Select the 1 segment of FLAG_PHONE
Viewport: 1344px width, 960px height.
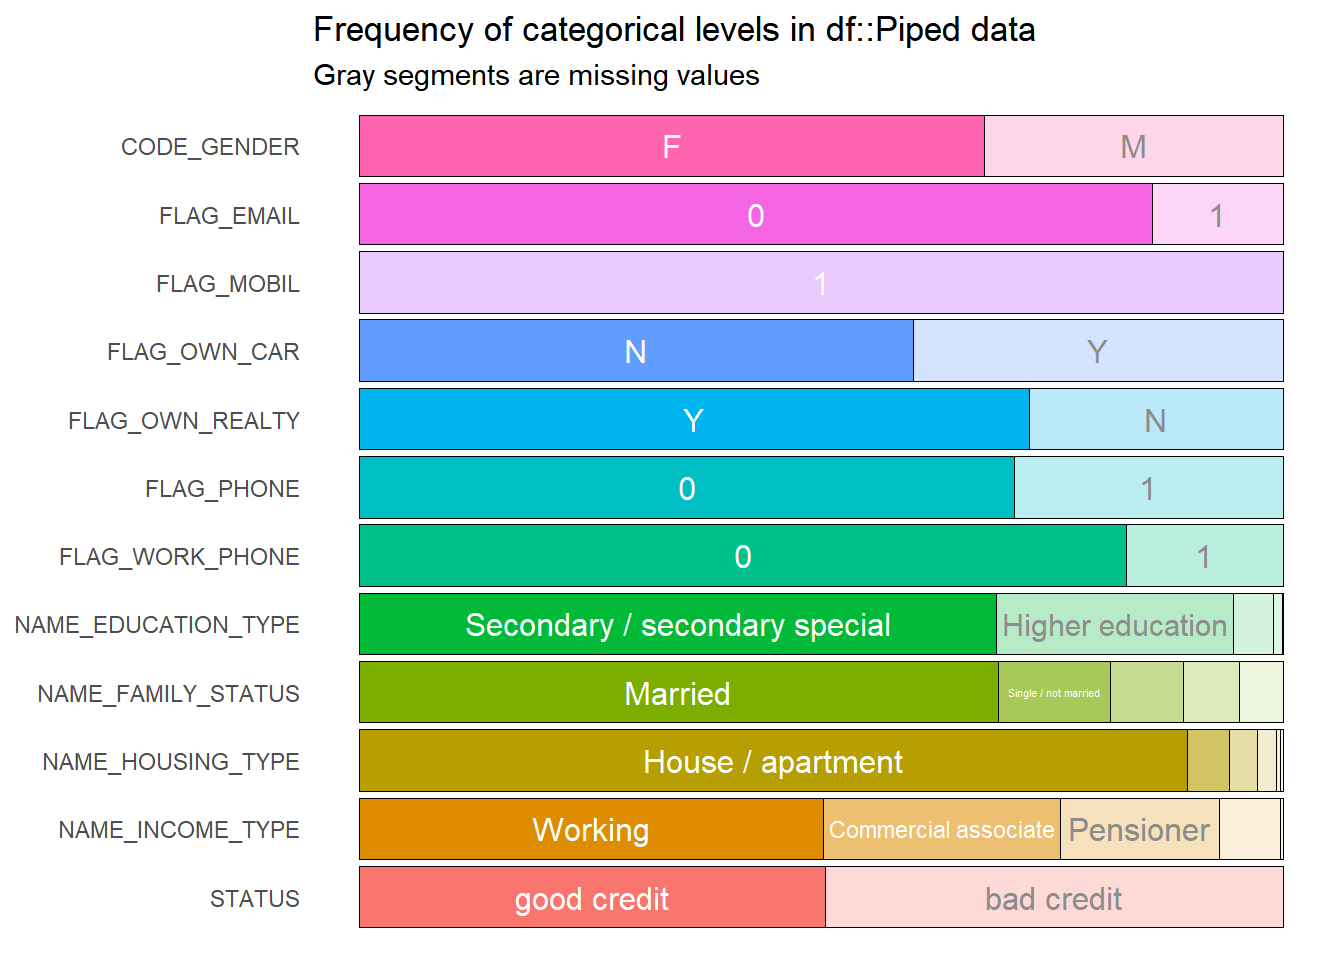tap(1148, 488)
